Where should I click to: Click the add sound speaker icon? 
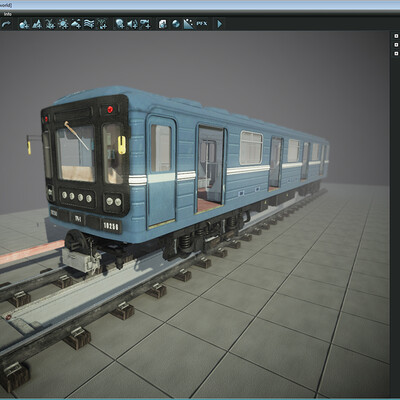[132, 24]
